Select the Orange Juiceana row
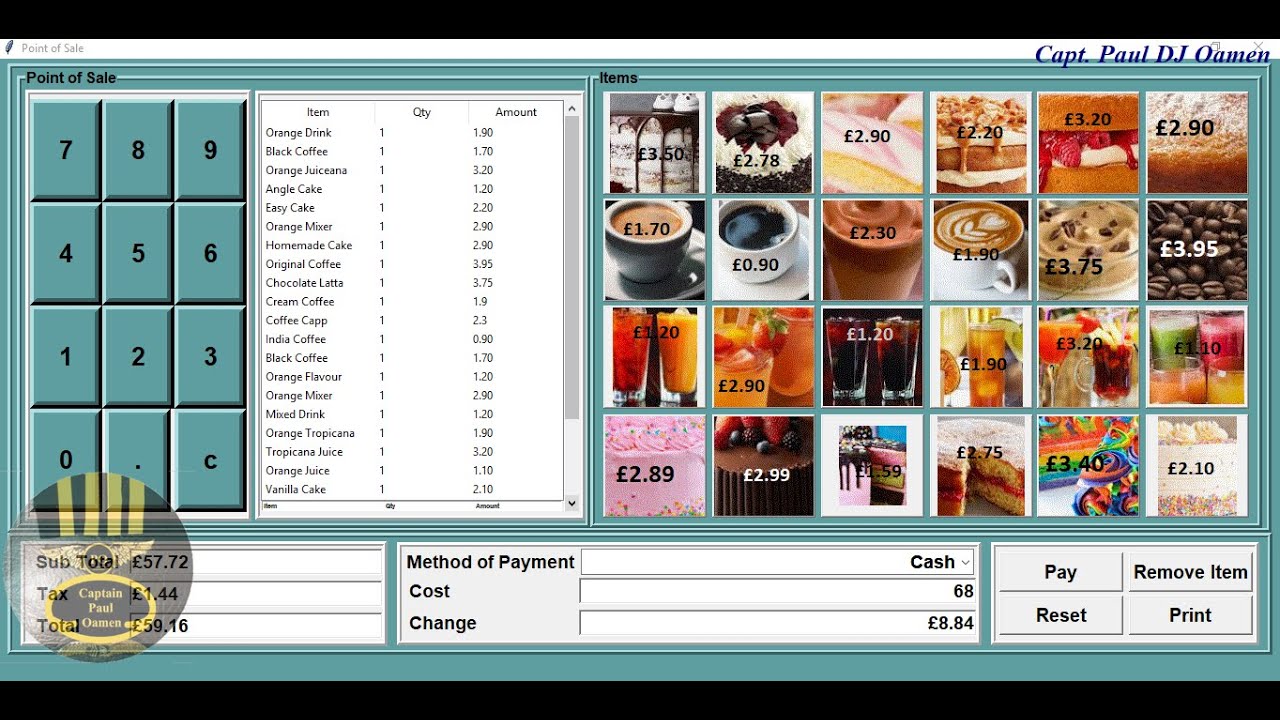 pos(412,170)
